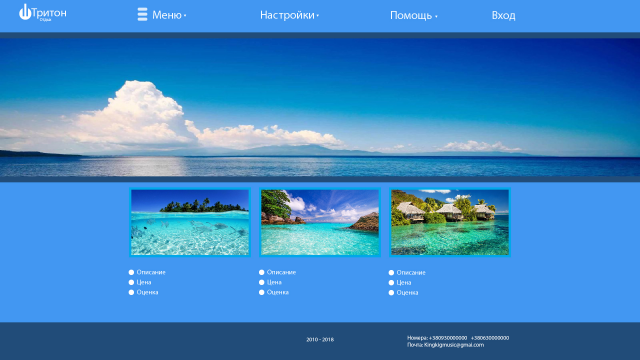Click the 2010 - 2018 footer text
640x360 pixels.
tap(320, 340)
